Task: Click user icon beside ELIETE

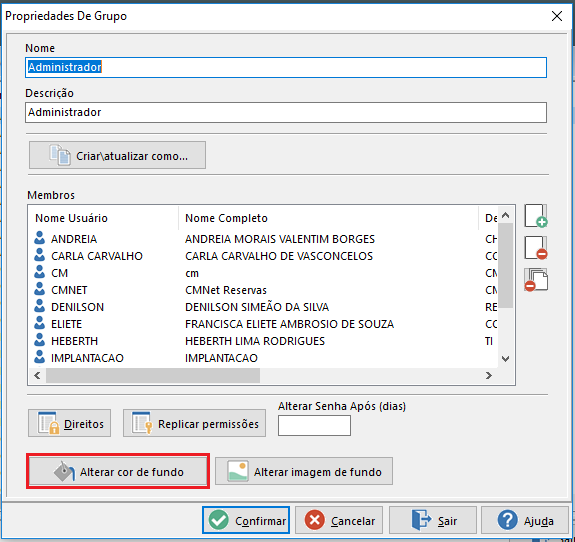Action: [x=39, y=323]
